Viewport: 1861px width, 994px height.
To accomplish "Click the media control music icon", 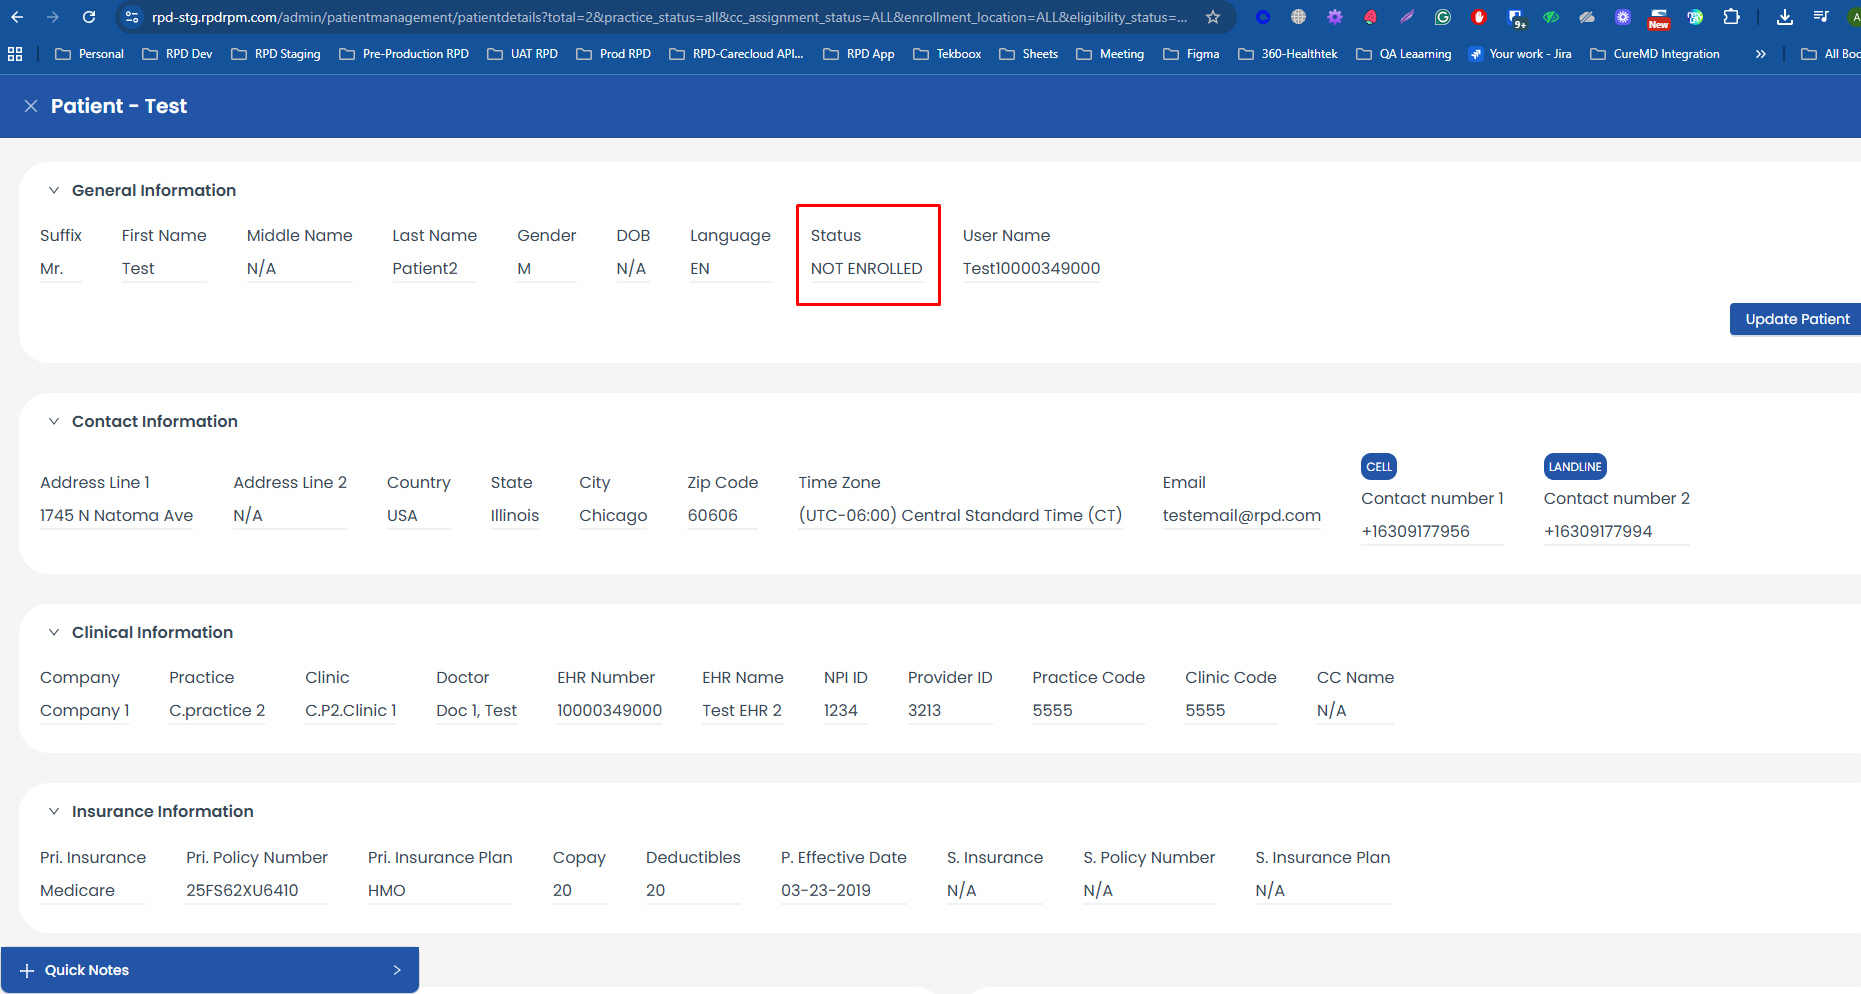I will tap(1820, 17).
